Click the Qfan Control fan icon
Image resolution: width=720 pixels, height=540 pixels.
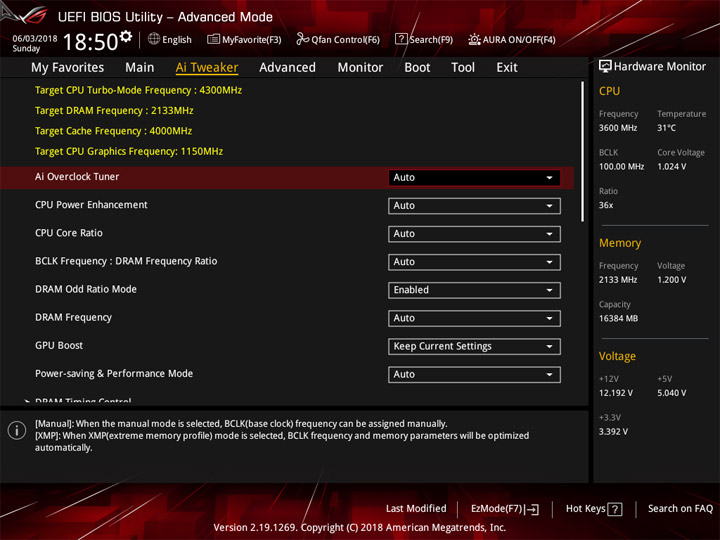(302, 39)
